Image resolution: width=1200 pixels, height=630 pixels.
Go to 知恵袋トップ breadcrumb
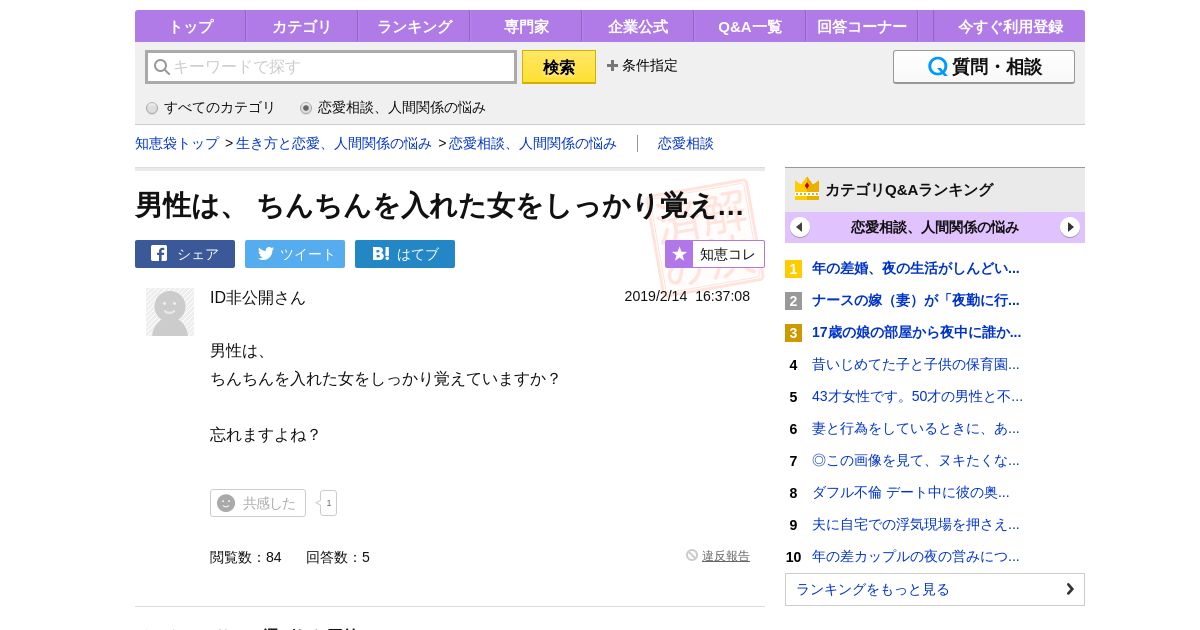point(177,143)
